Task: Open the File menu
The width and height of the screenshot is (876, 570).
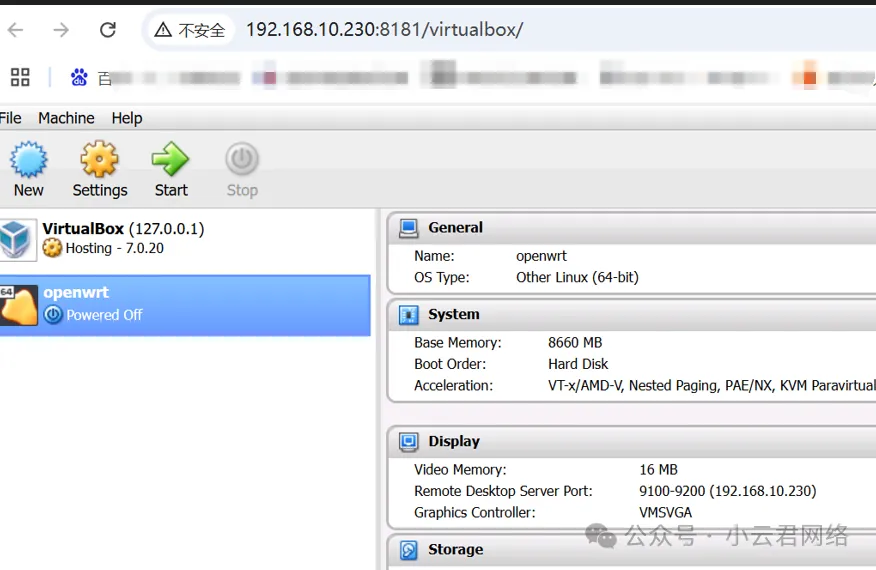Action: [11, 118]
